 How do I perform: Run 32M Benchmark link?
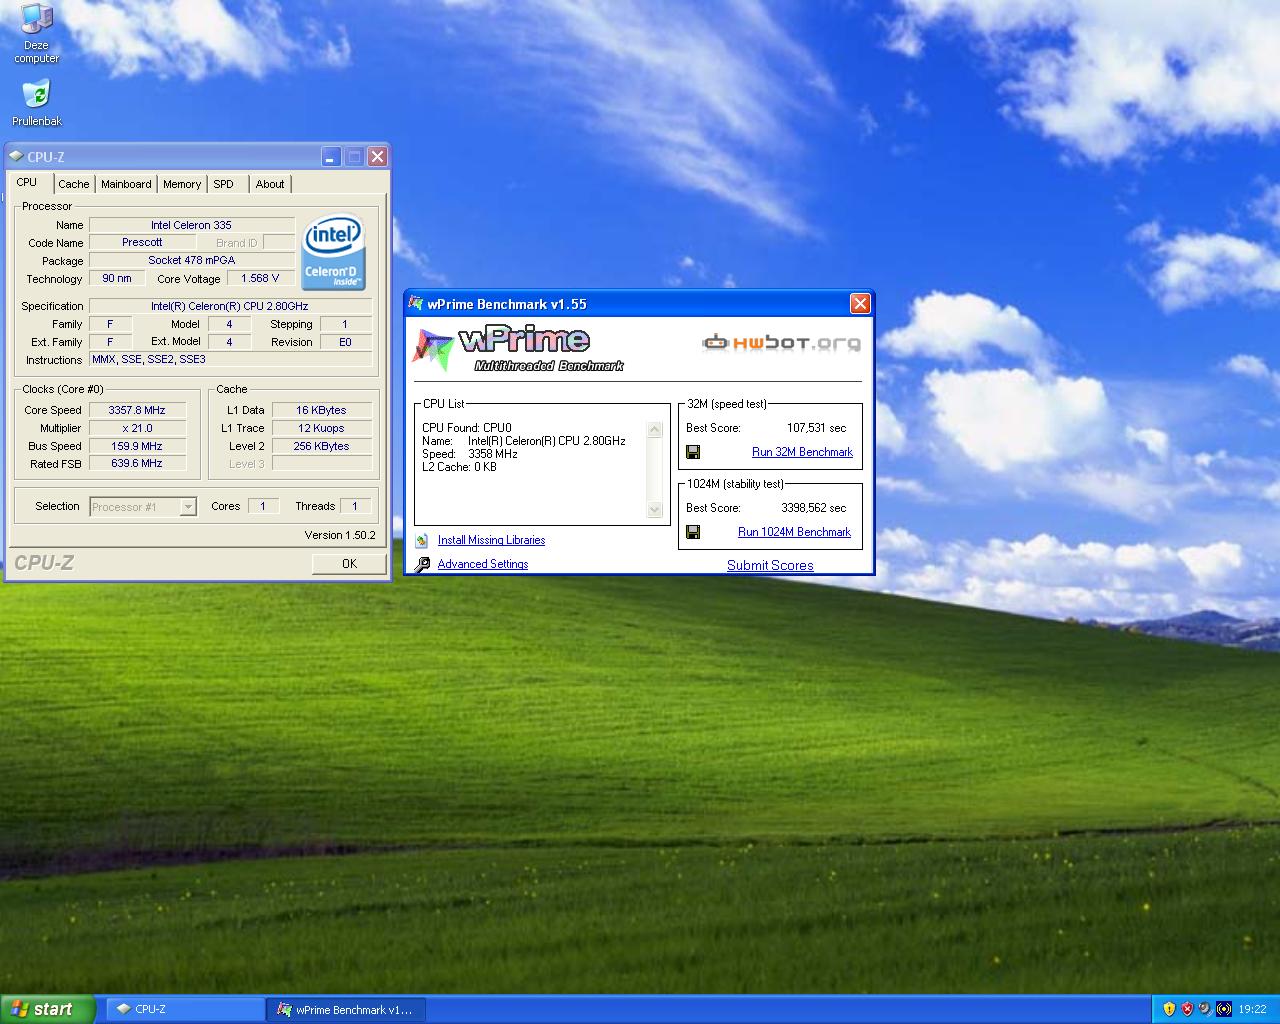802,452
